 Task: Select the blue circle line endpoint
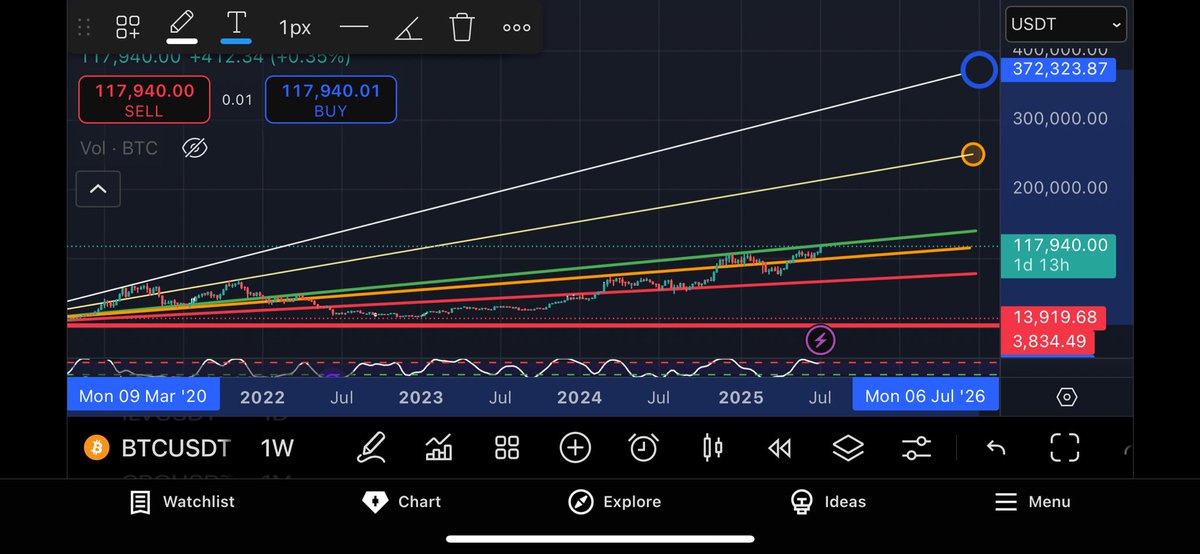(x=978, y=70)
